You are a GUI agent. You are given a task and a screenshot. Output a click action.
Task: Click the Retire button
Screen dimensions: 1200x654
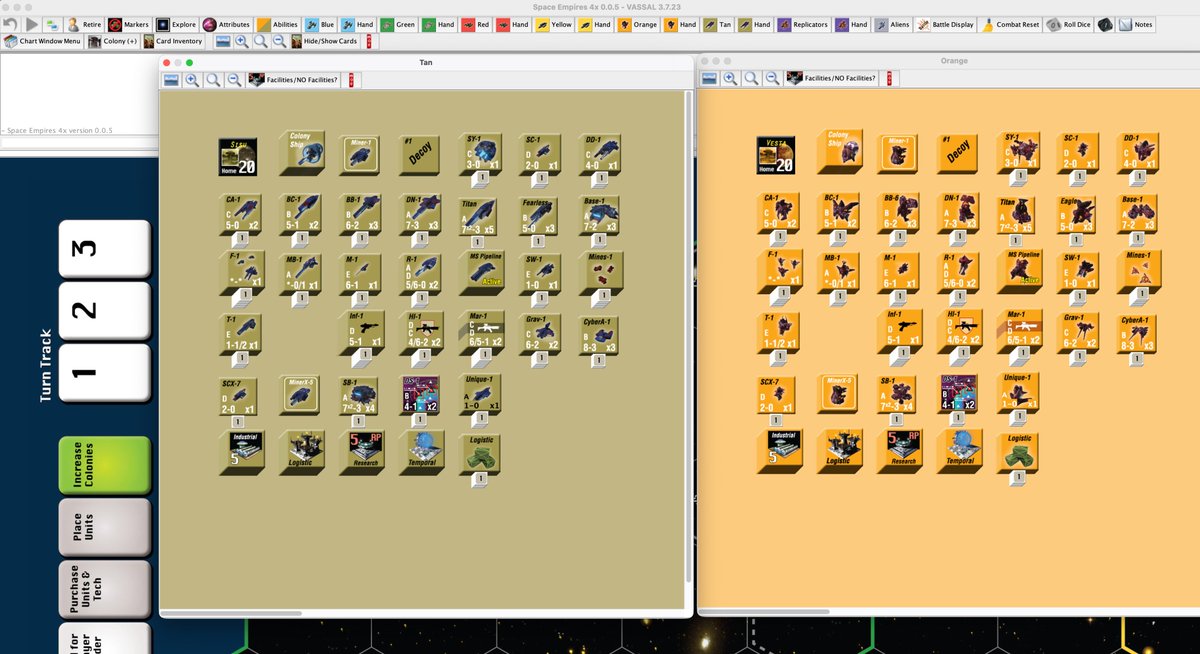(x=83, y=24)
